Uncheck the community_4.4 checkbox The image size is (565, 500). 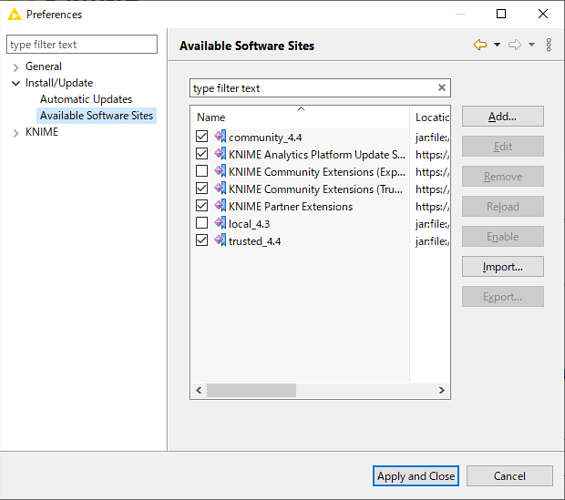click(x=202, y=136)
